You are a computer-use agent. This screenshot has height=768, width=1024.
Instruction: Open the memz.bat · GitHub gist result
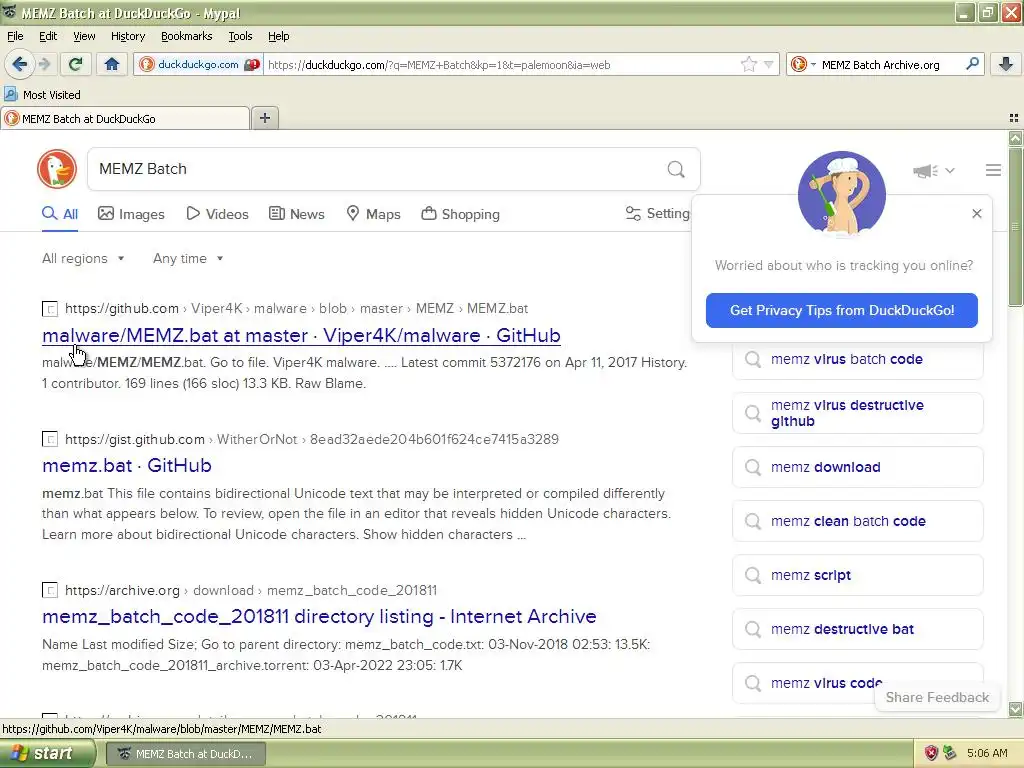127,466
